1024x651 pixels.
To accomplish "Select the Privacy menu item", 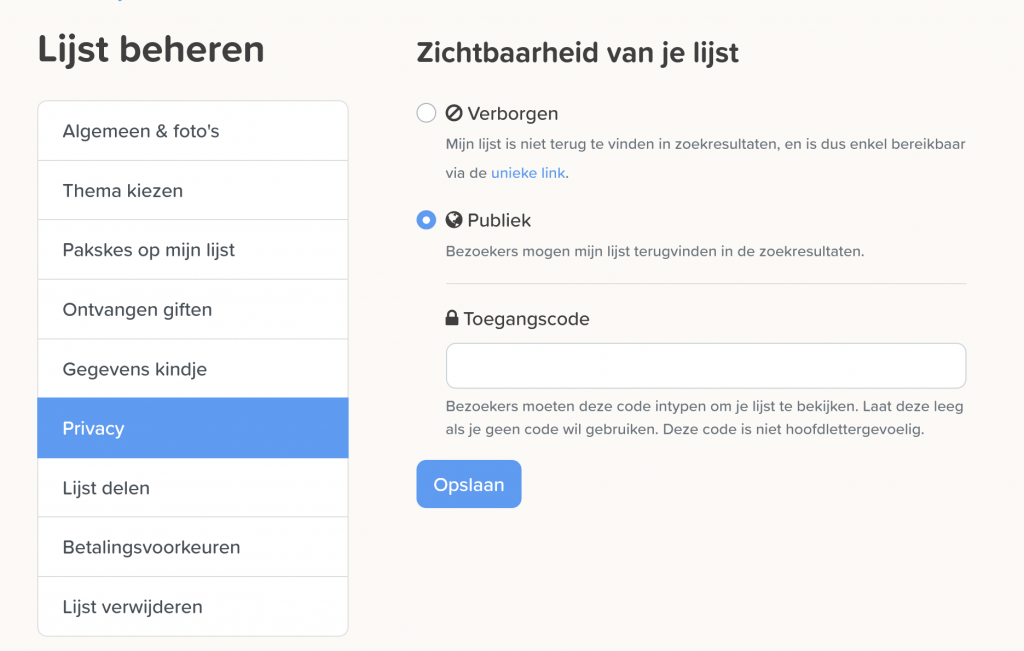I will pyautogui.click(x=193, y=428).
